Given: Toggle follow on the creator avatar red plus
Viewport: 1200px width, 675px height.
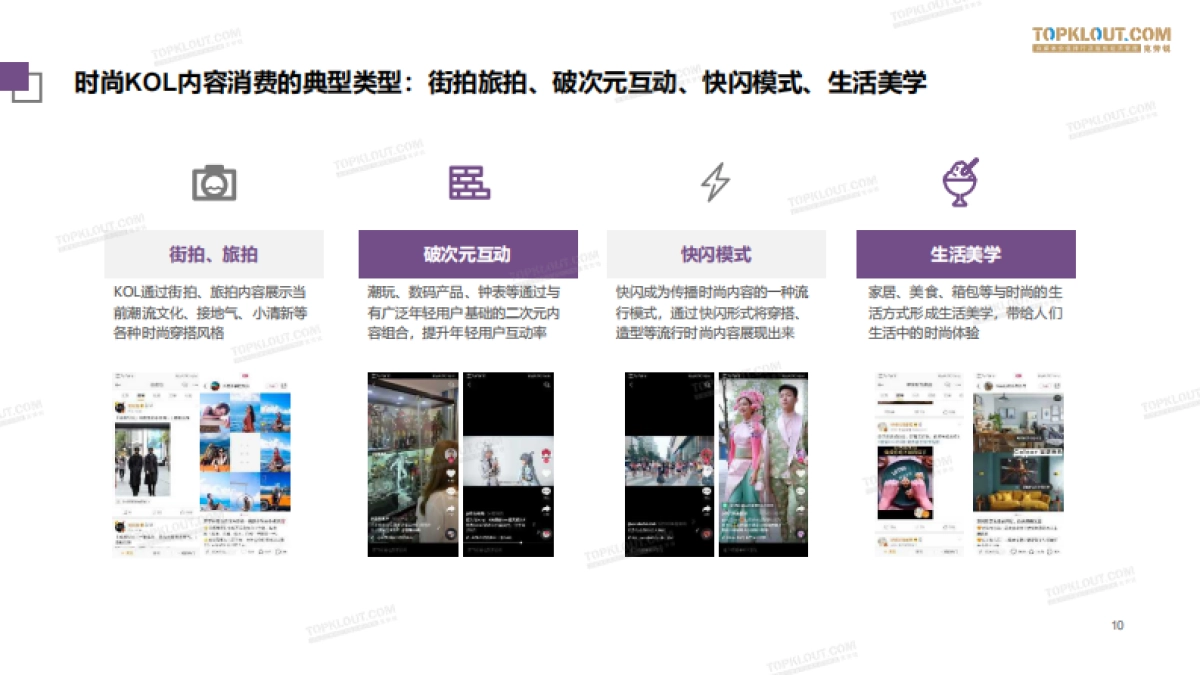Looking at the screenshot, I should coord(451,460).
